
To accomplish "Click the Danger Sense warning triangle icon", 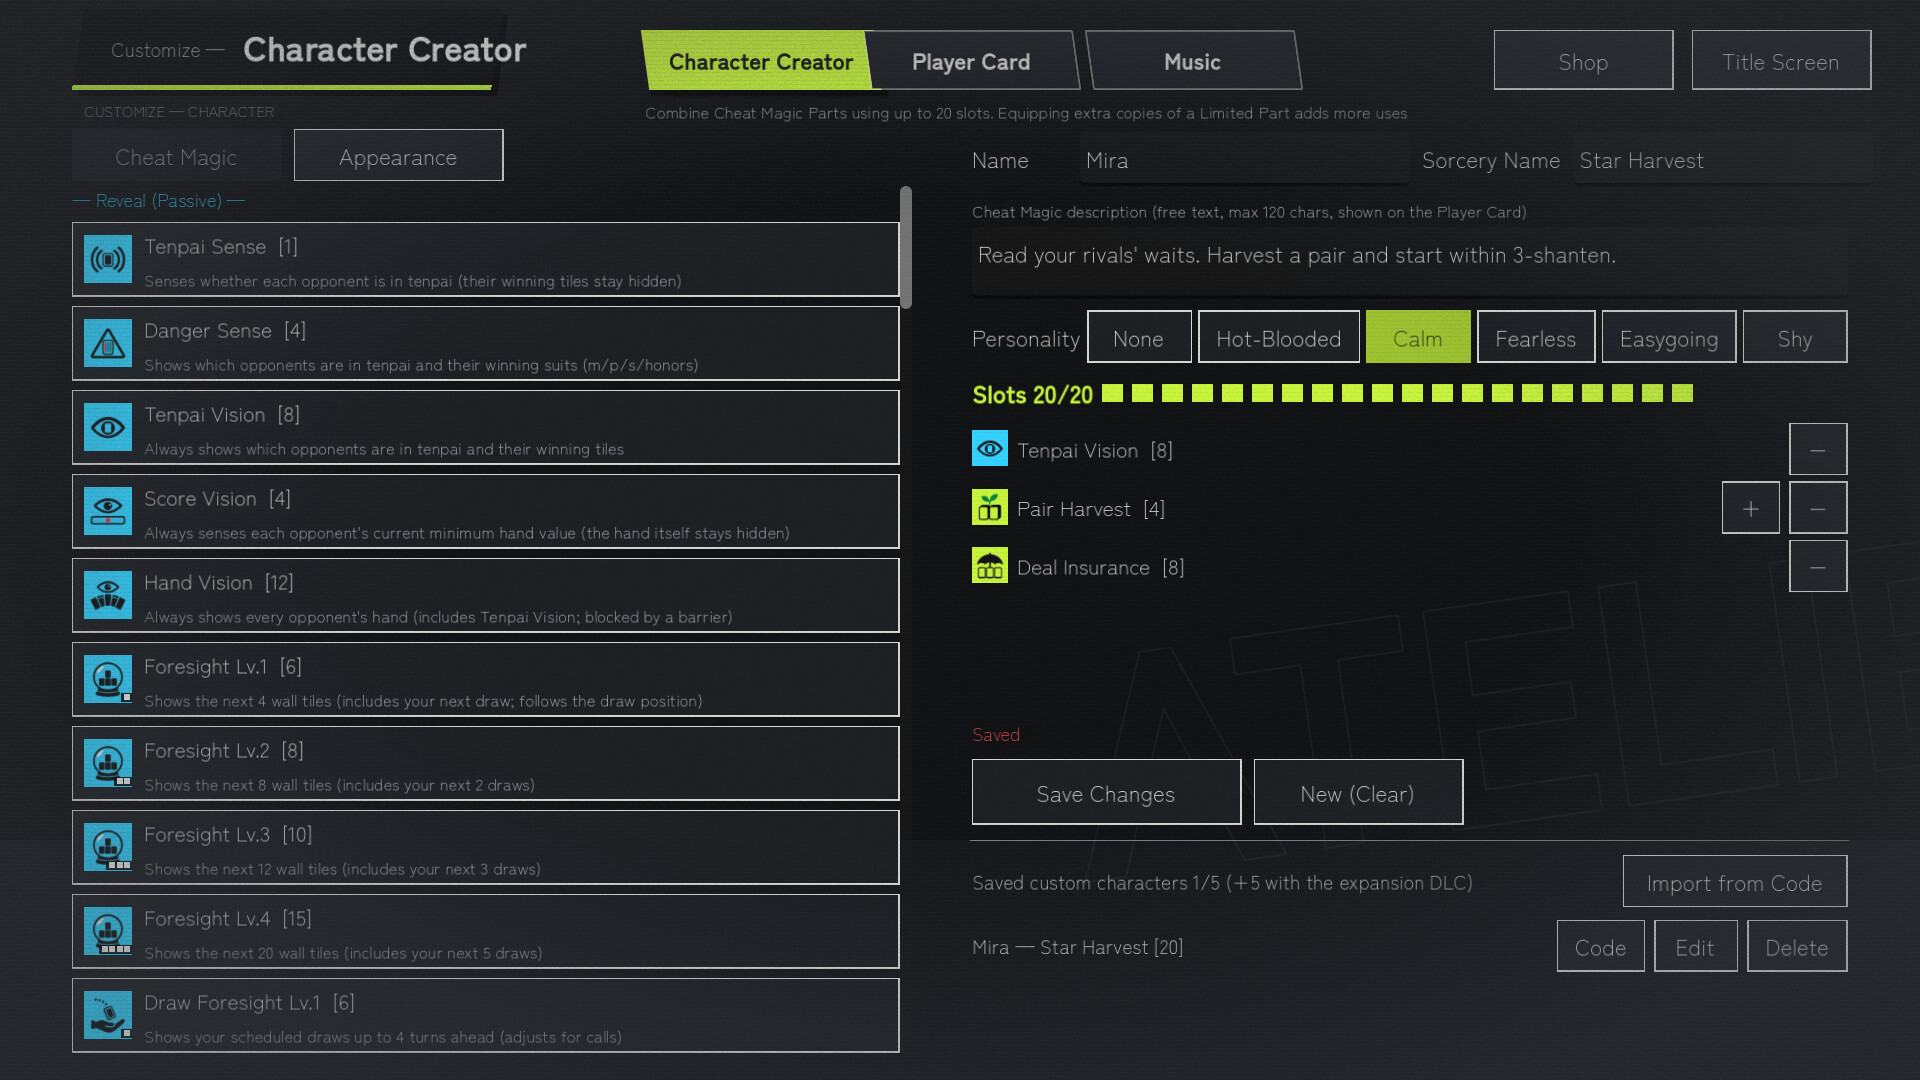I will tap(108, 344).
